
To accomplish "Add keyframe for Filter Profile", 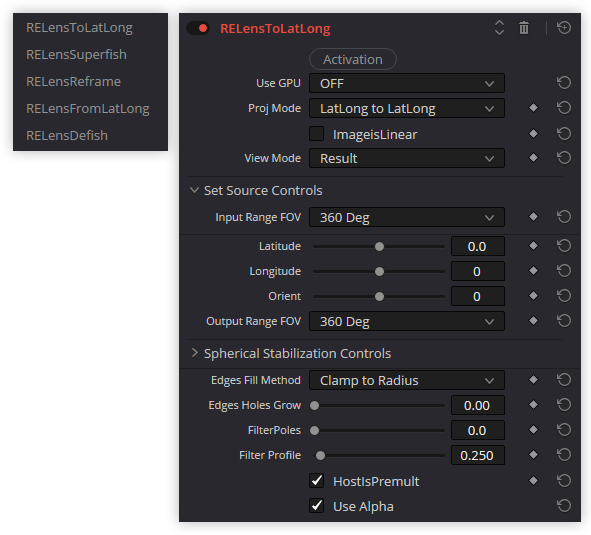I will pos(533,455).
